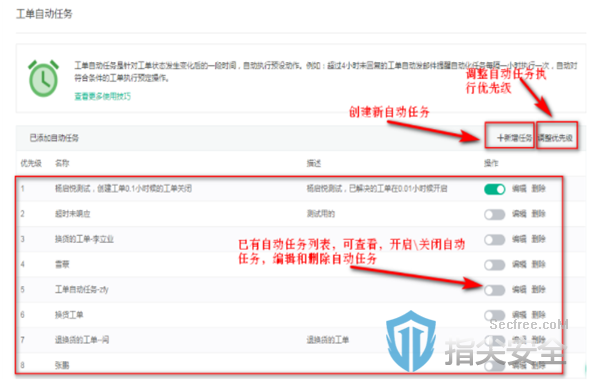This screenshot has width=596, height=385.
Task: Click the description 测试用的 in row 2
Action: tap(321, 214)
